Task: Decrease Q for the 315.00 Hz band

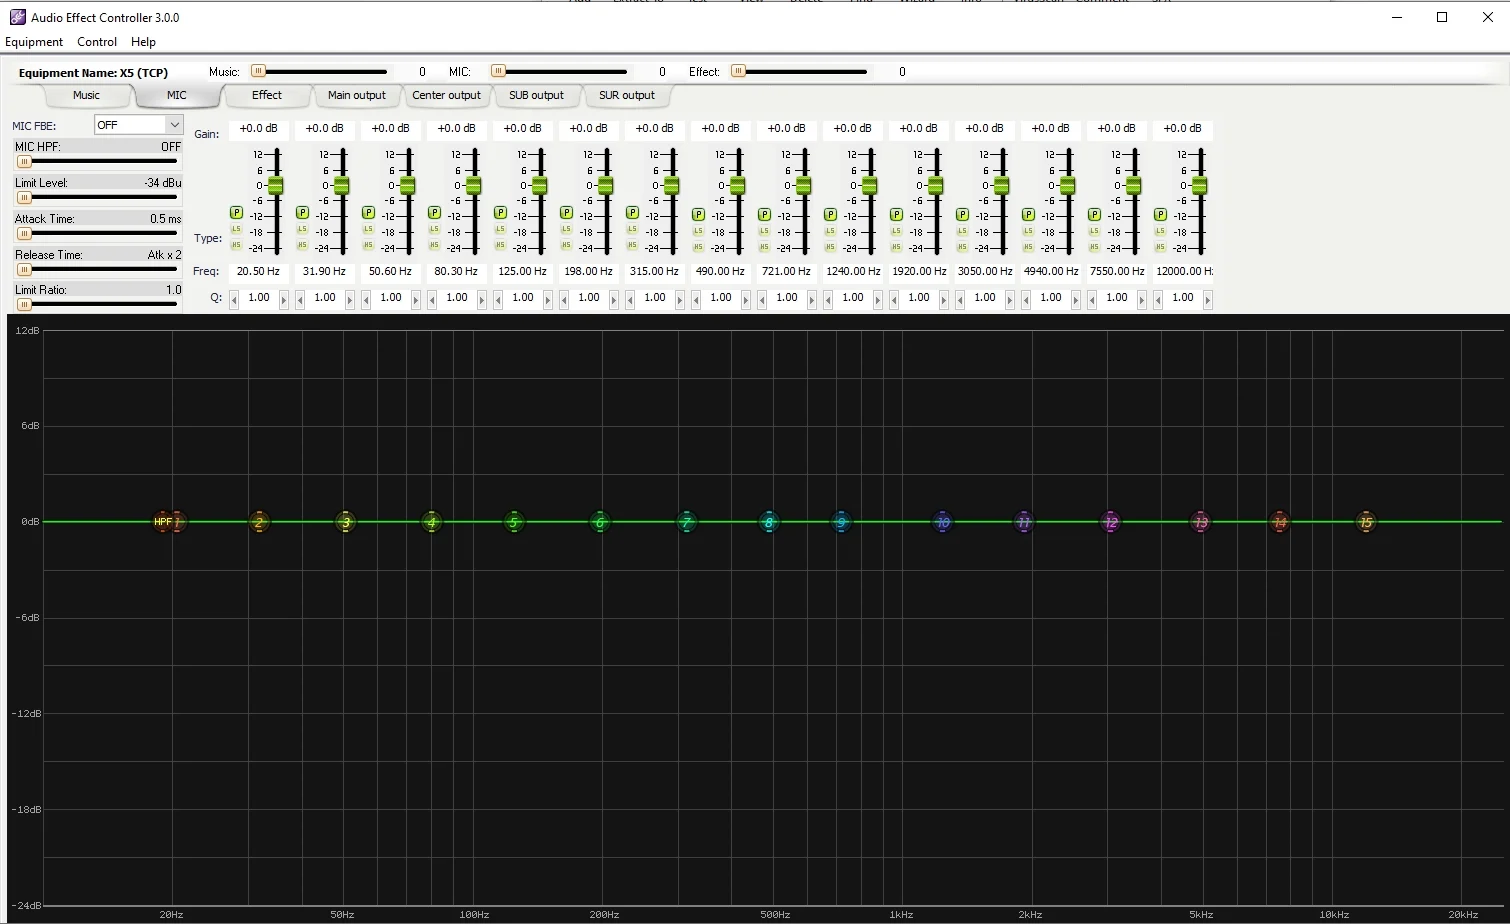Action: [x=630, y=299]
